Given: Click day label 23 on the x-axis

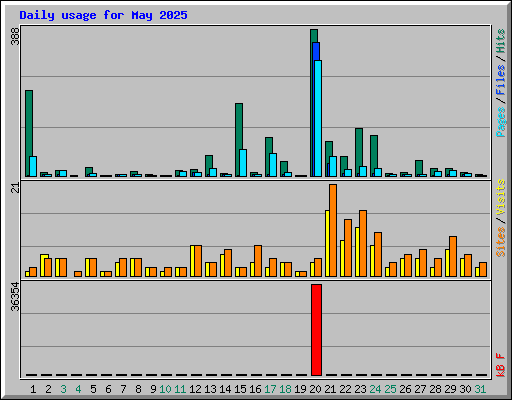Looking at the screenshot, I should (x=360, y=389).
